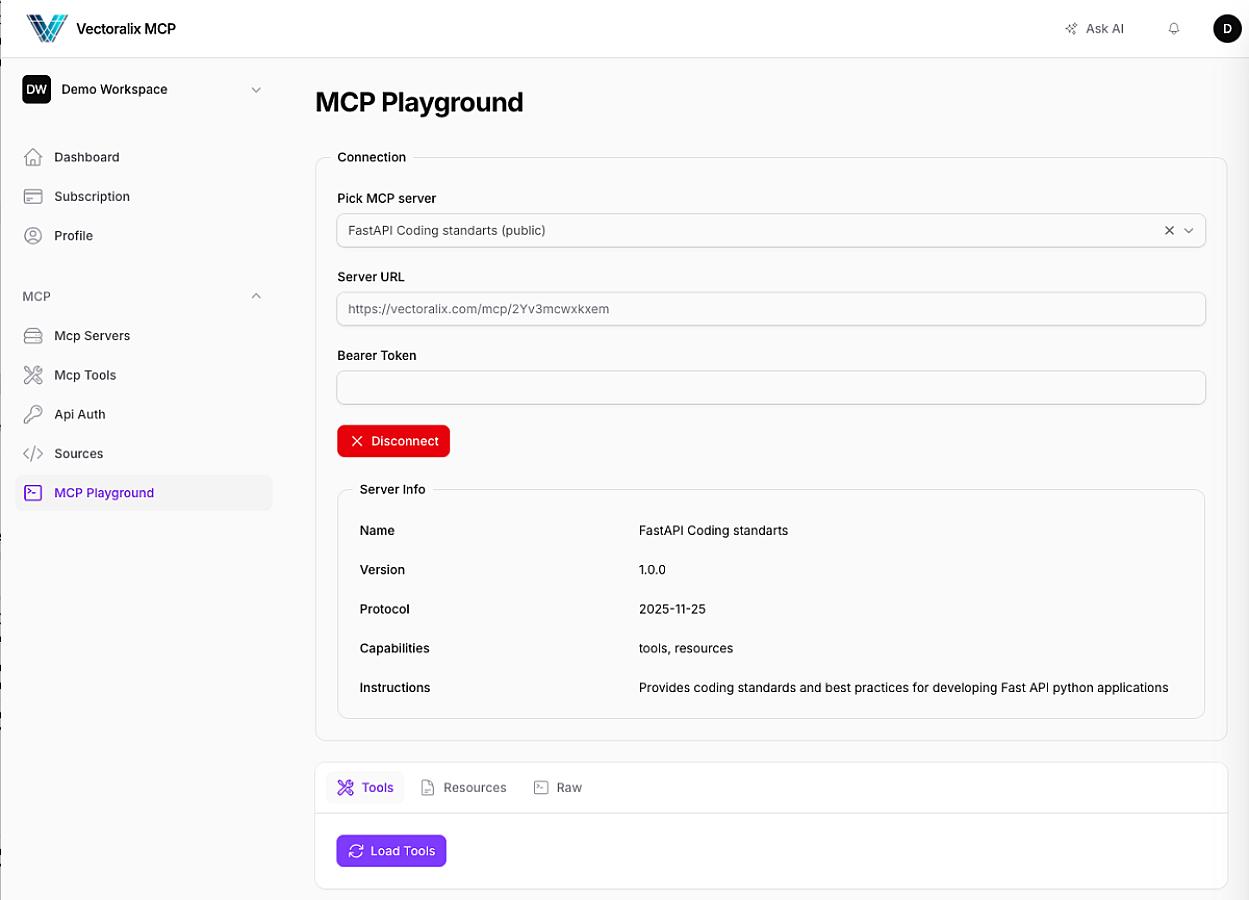Click the server info name value FastAPI Coding standarts
The width and height of the screenshot is (1249, 900).
tap(713, 531)
